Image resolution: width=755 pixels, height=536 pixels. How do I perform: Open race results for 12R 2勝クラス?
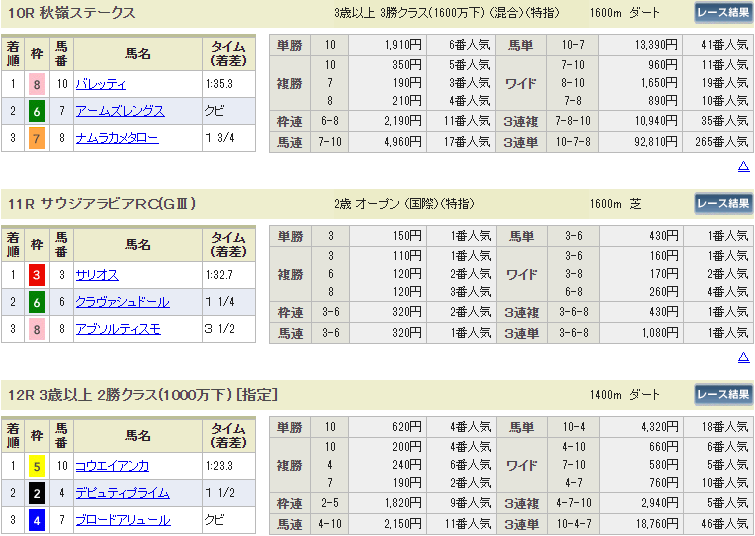723,394
